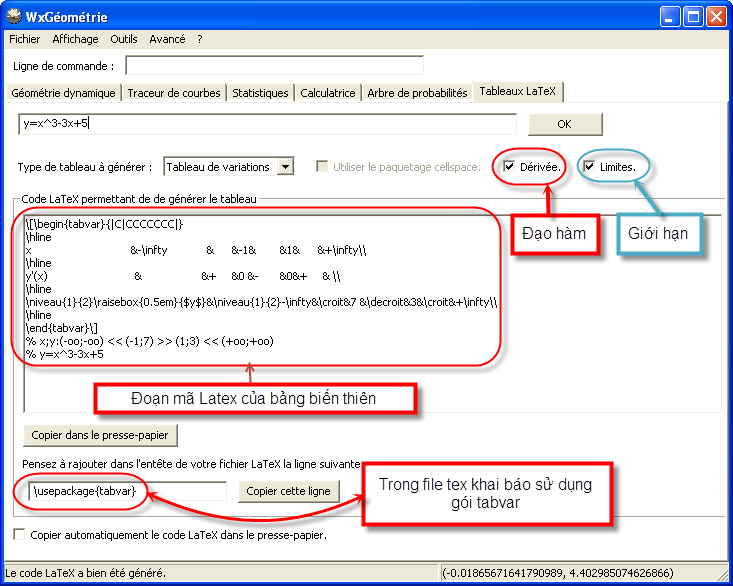The image size is (733, 586).
Task: Click the \usepackage{tabvar} text field
Action: (127, 491)
